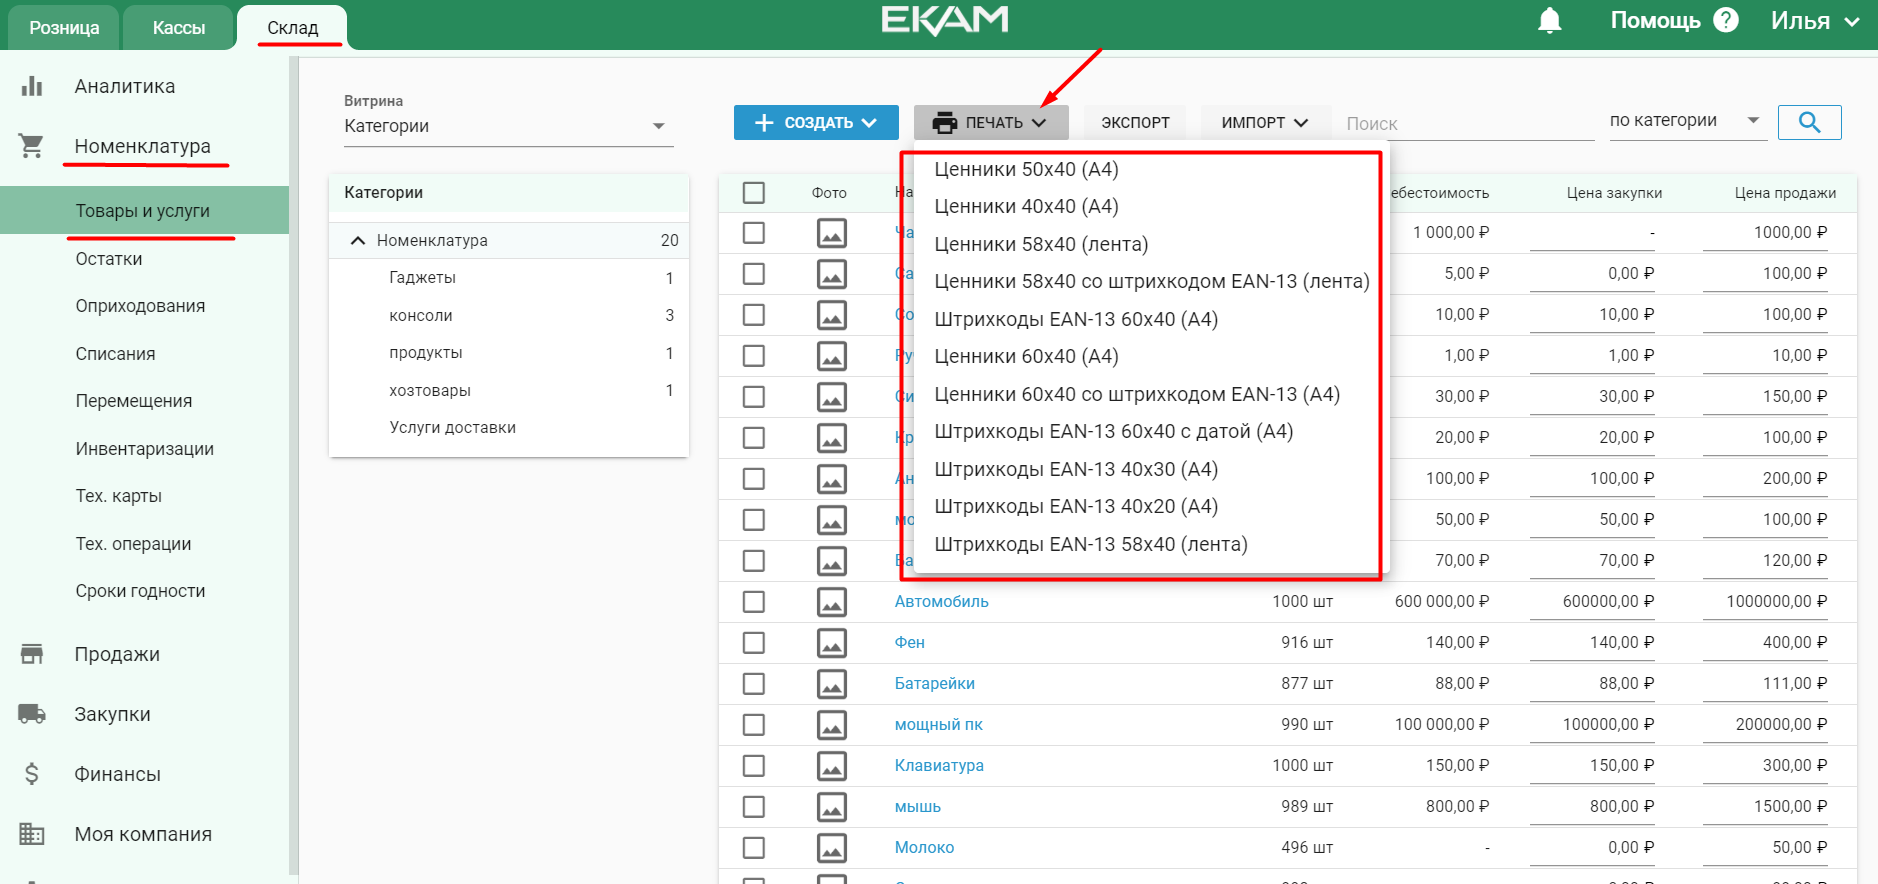
Task: Edit Цена продажи for Автомобиль
Action: 1766,602
